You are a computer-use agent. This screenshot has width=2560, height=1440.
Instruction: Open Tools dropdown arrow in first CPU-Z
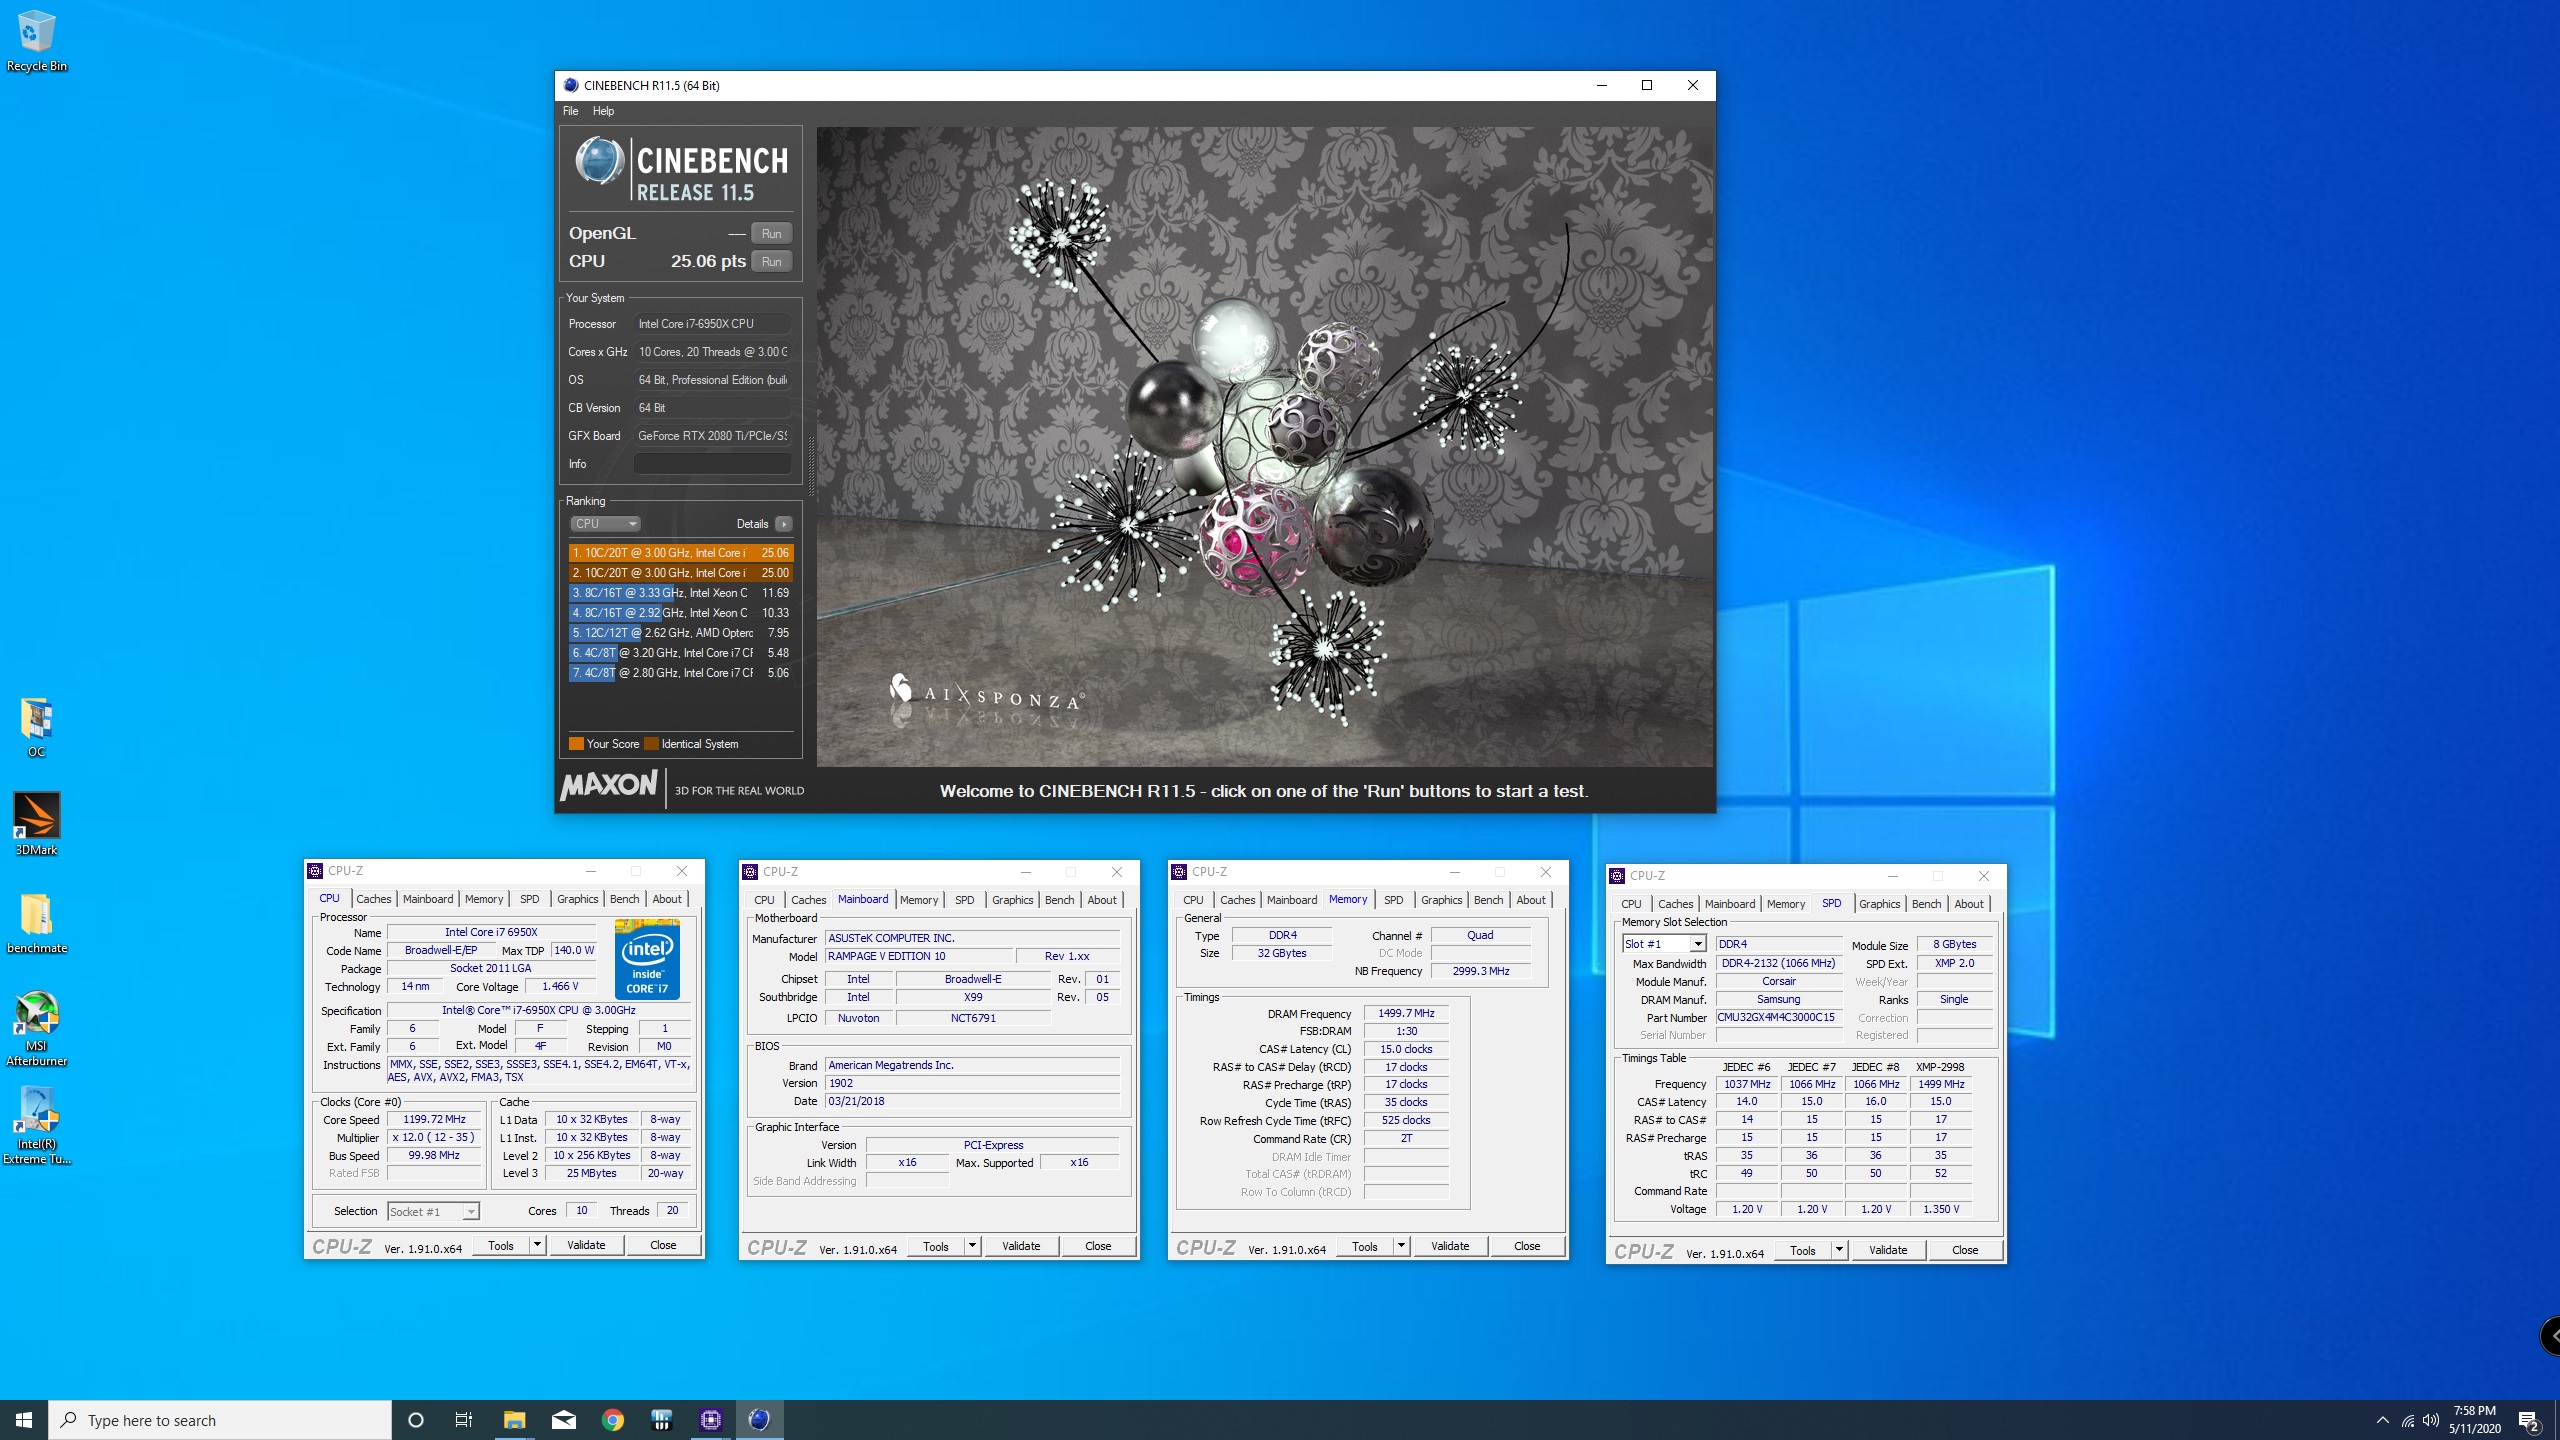point(537,1245)
